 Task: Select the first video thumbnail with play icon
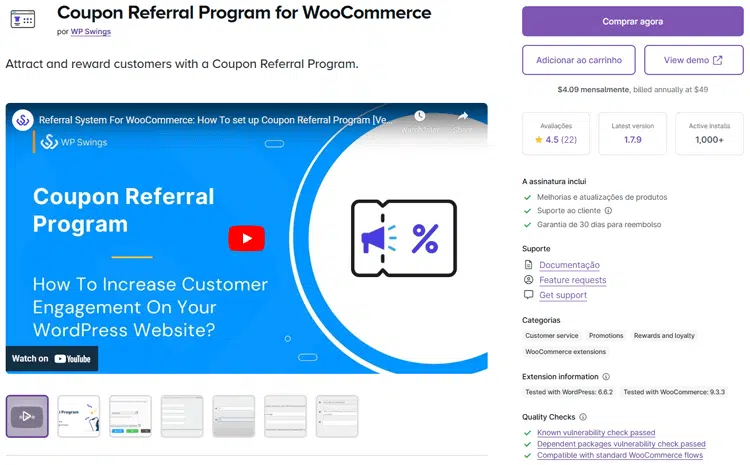pyautogui.click(x=27, y=416)
